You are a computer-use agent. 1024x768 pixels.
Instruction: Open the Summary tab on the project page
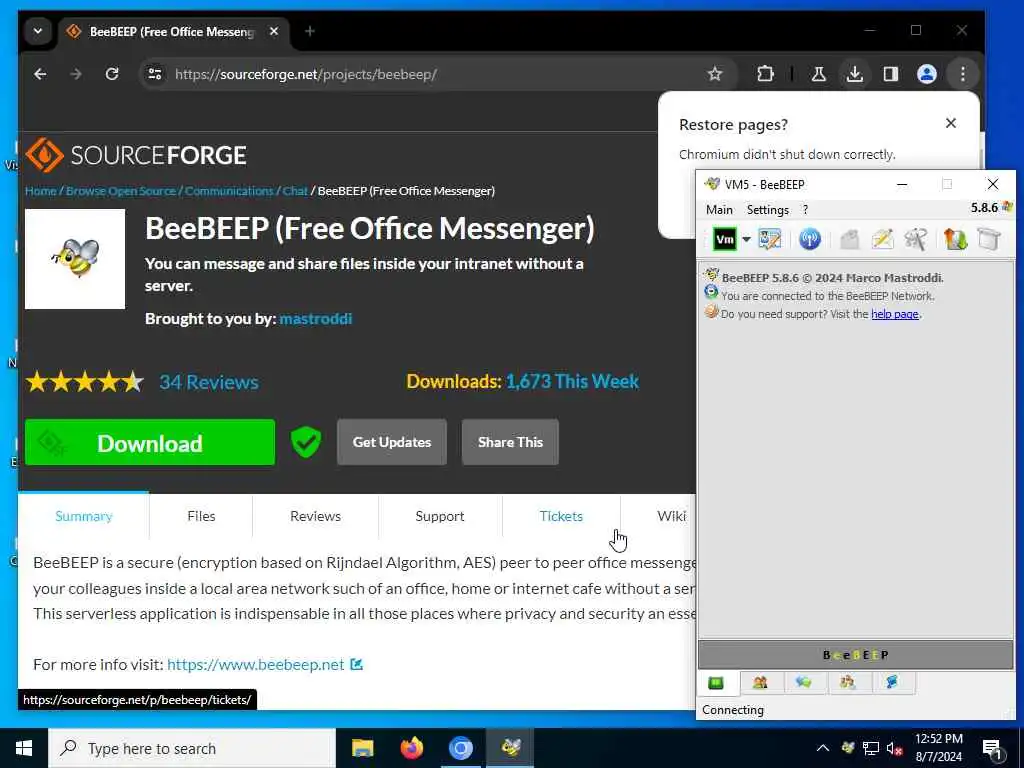coord(84,516)
